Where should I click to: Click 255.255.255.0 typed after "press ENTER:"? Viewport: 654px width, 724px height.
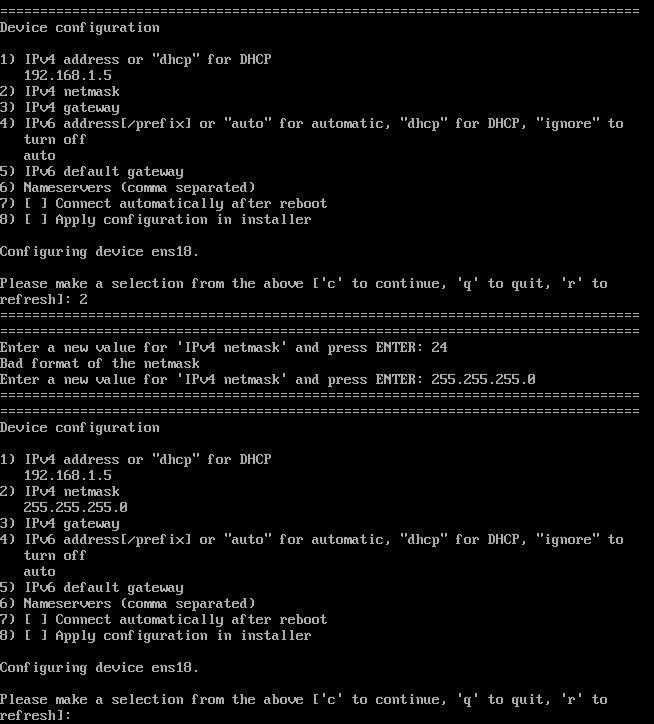483,379
